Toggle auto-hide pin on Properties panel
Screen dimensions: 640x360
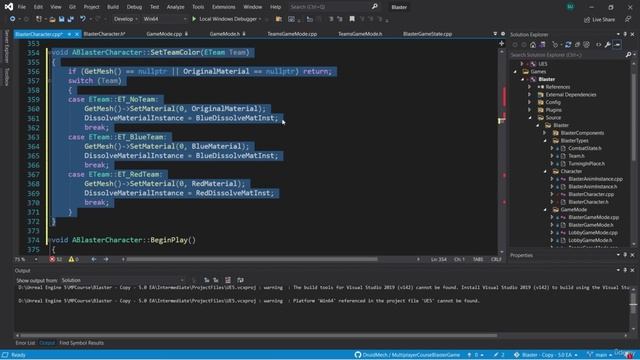tap(625, 255)
